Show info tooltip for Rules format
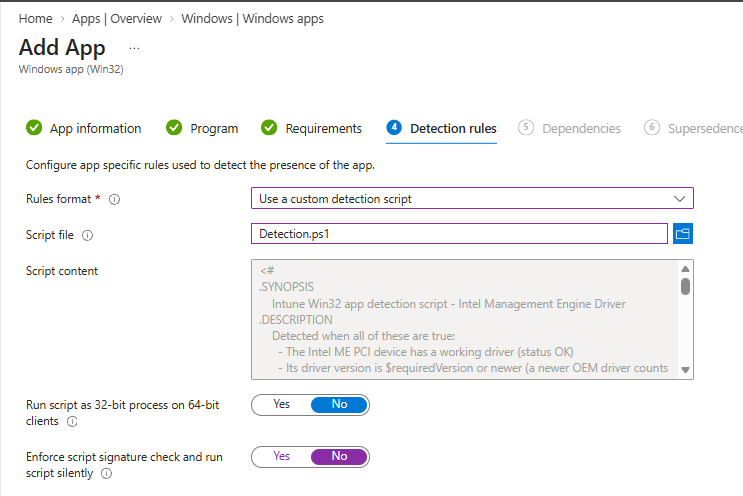Screen dimensions: 743x496 [x=114, y=199]
